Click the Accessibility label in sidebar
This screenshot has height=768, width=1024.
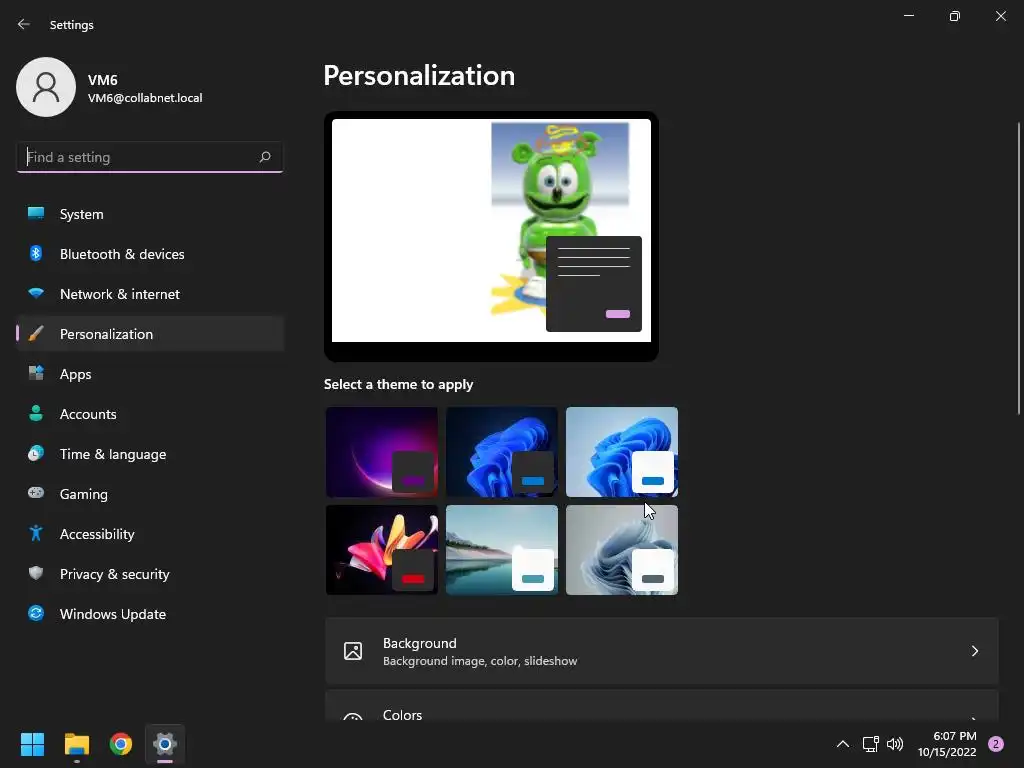97,534
